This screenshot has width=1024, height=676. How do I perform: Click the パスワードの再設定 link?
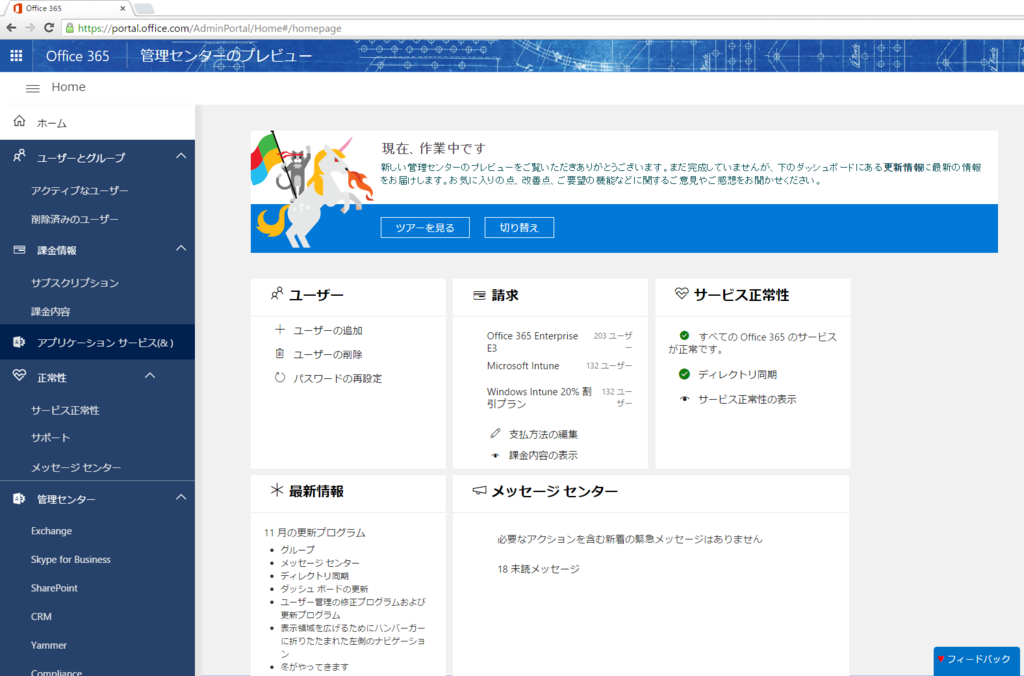coord(338,379)
